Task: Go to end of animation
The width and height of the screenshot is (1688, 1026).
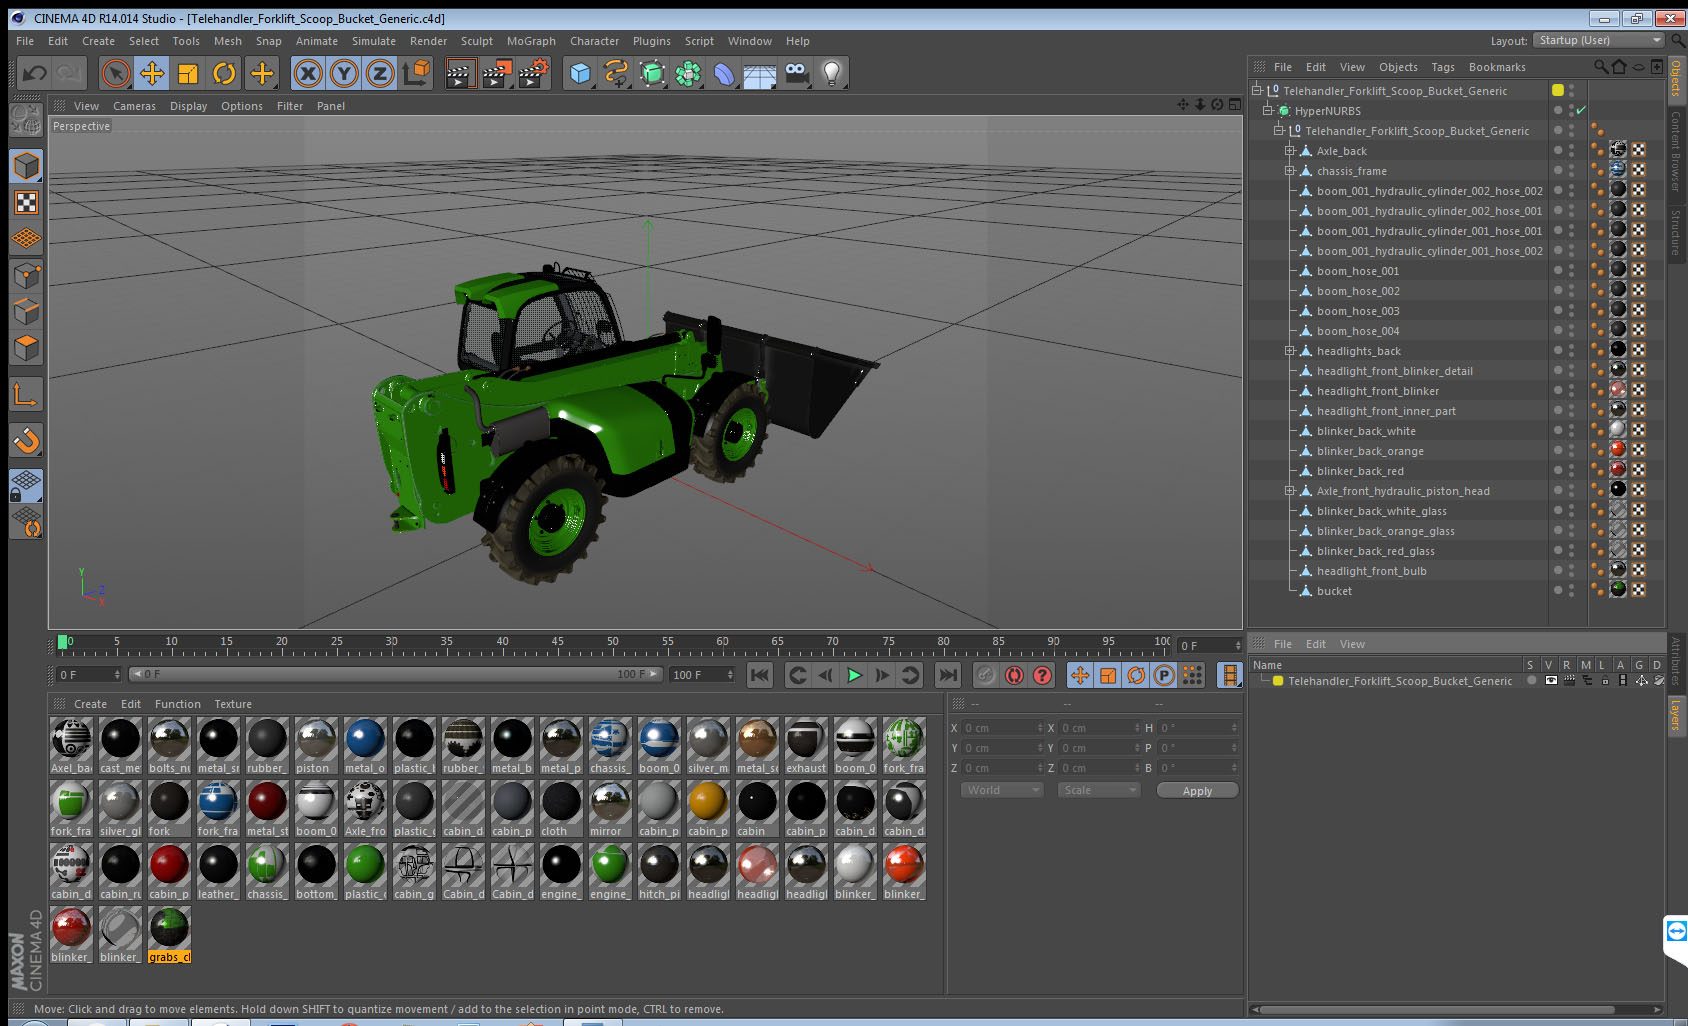Action: 948,675
